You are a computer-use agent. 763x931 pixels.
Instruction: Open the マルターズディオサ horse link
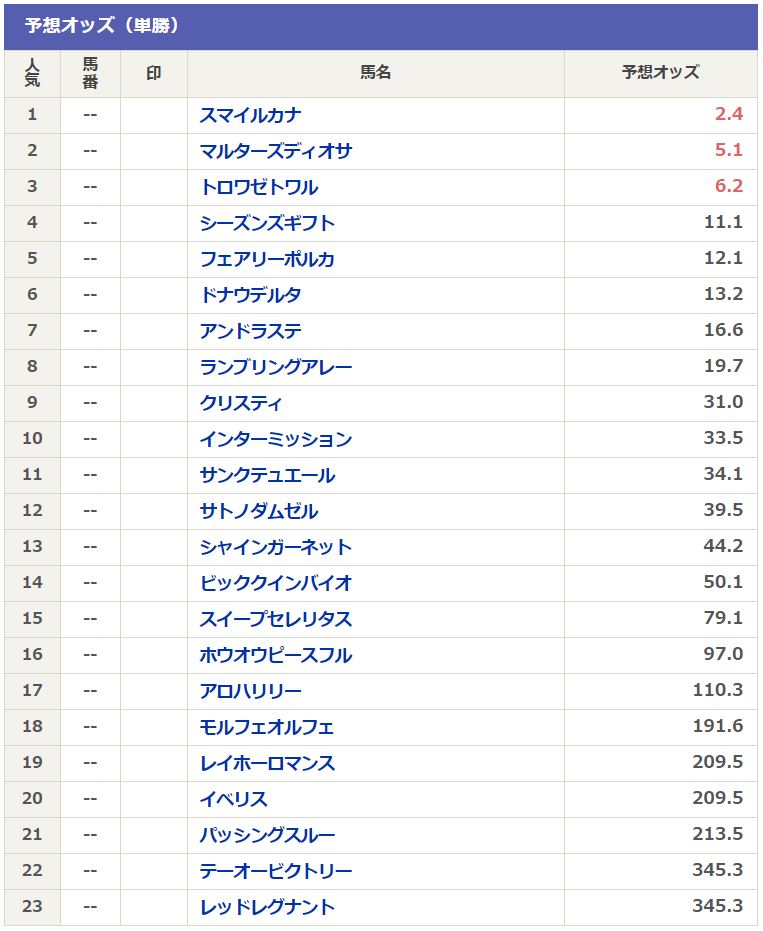point(276,151)
